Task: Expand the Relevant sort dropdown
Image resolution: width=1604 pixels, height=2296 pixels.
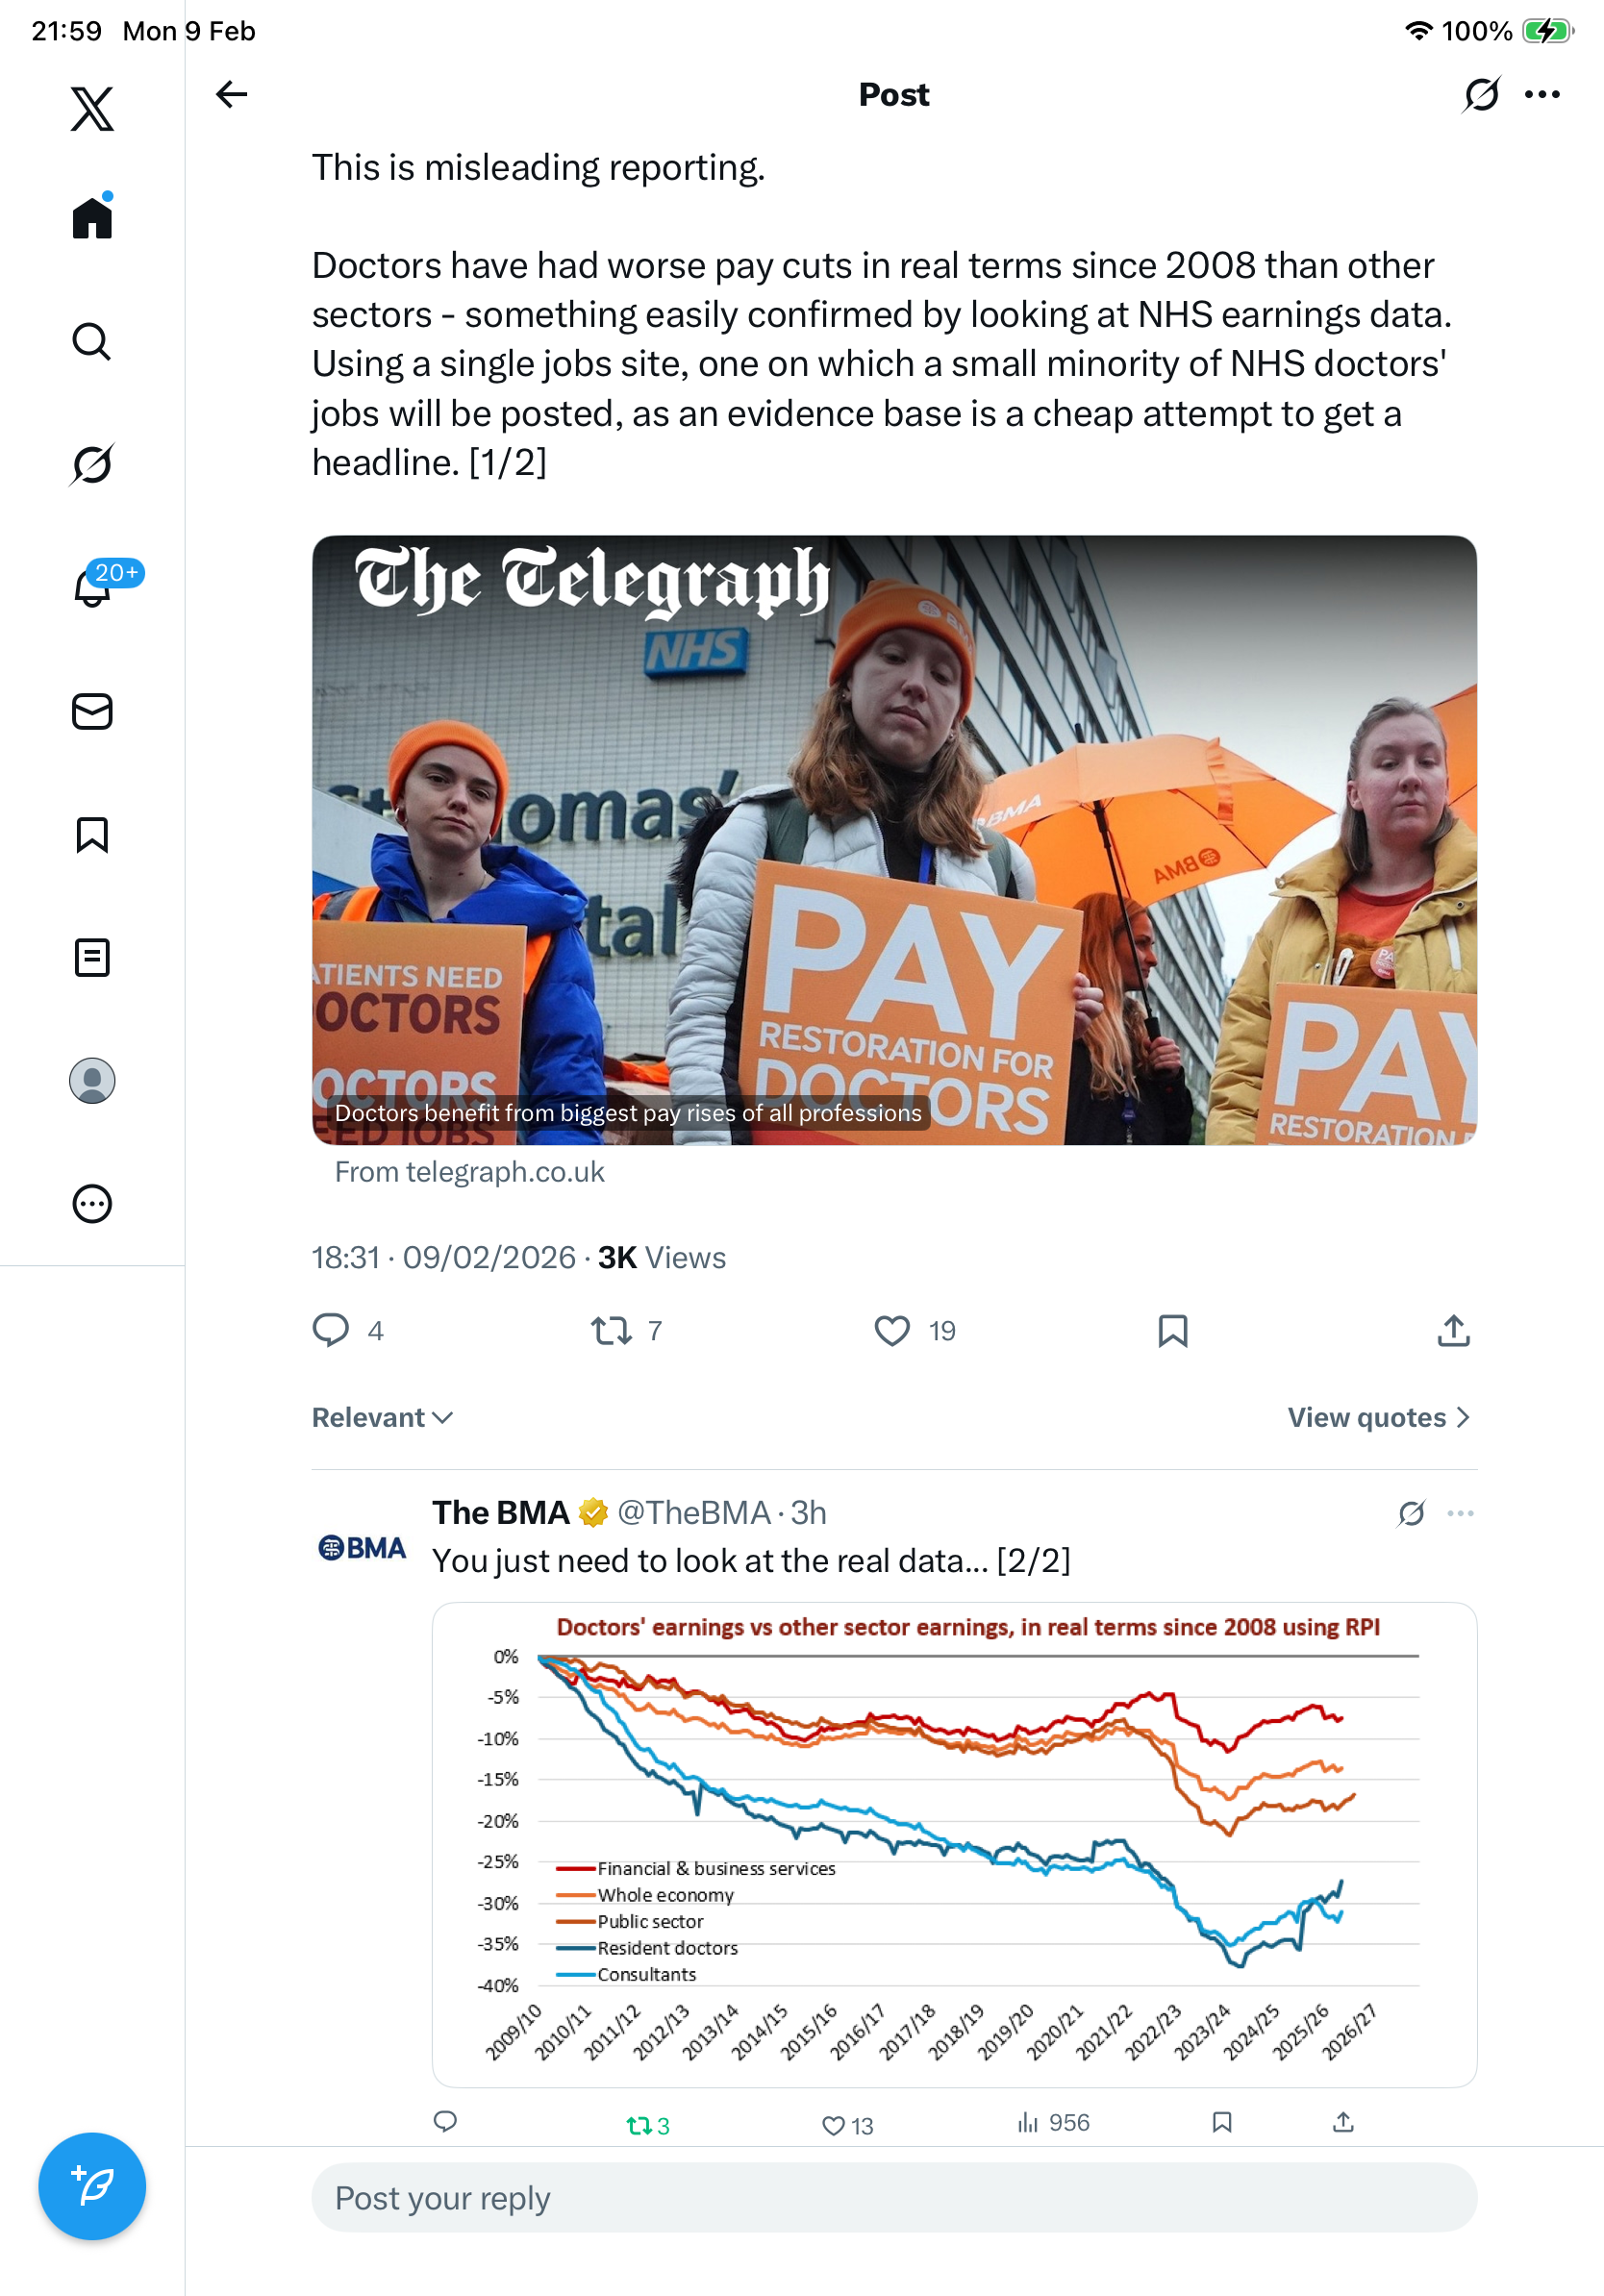Action: pyautogui.click(x=382, y=1417)
